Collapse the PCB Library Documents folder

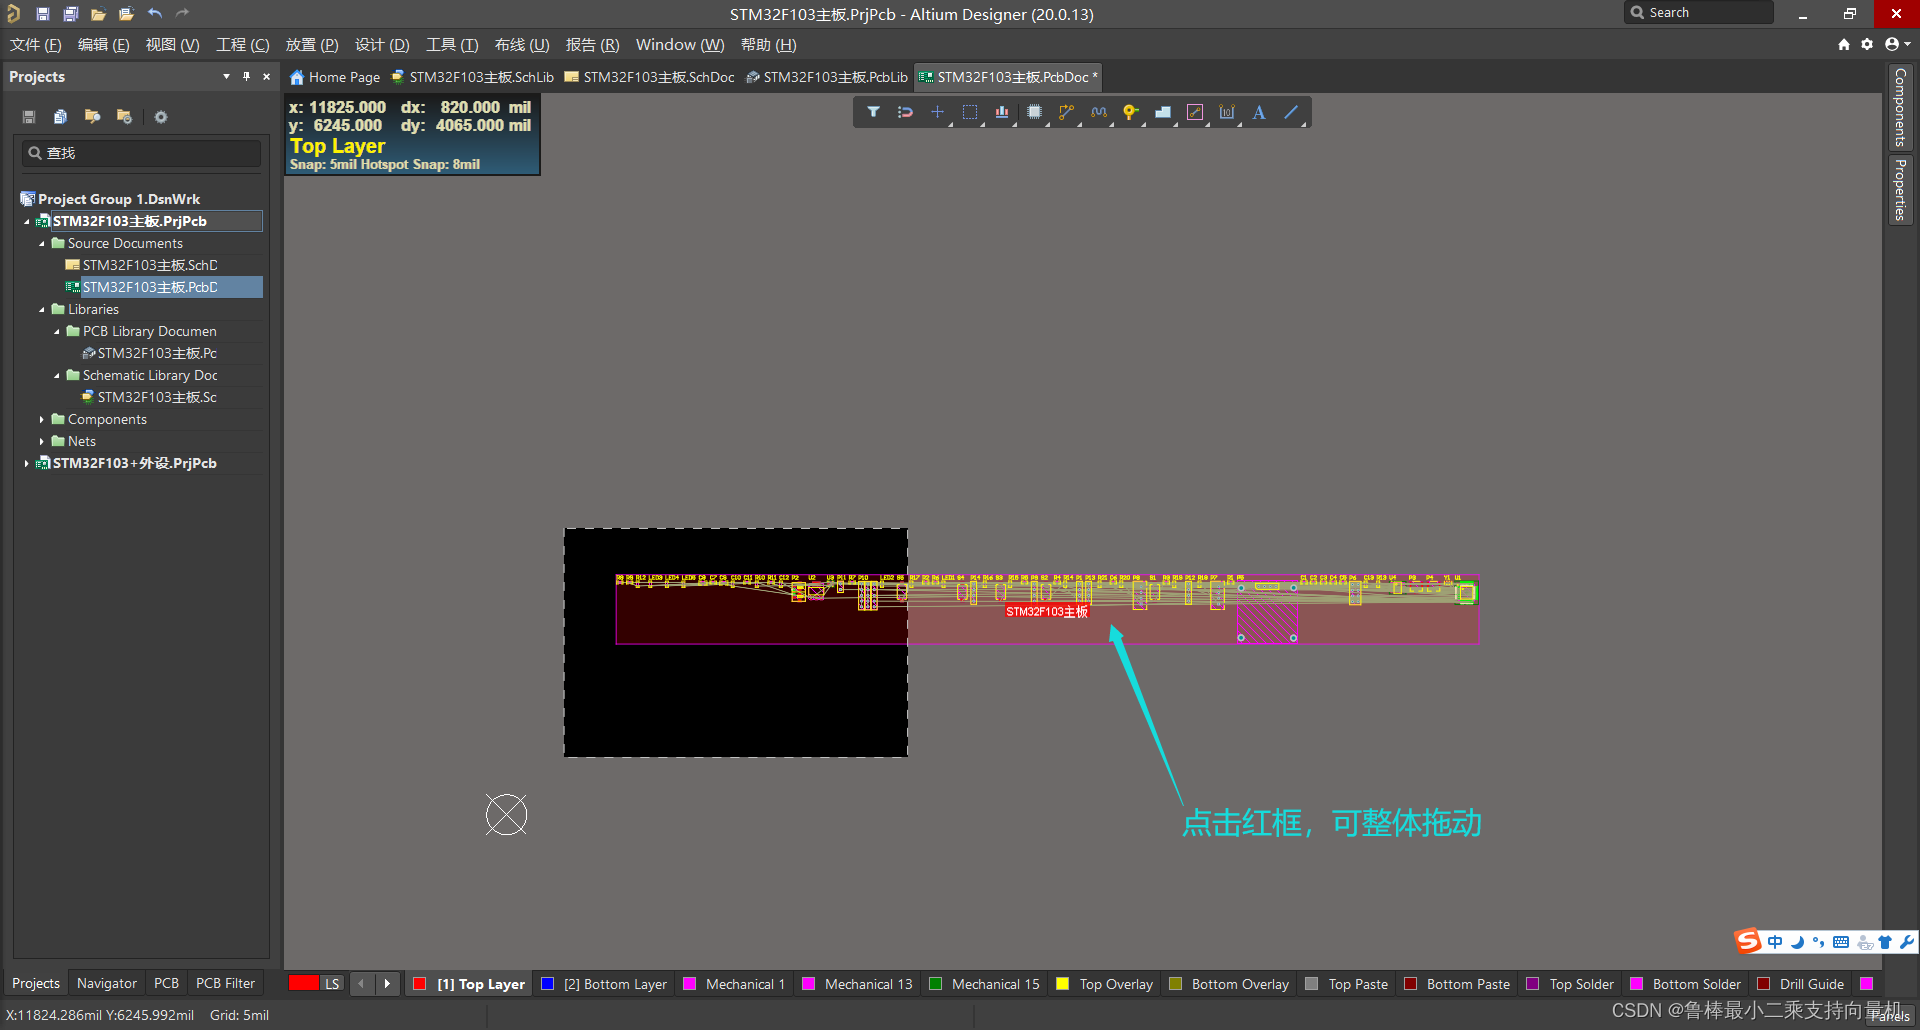(x=57, y=331)
